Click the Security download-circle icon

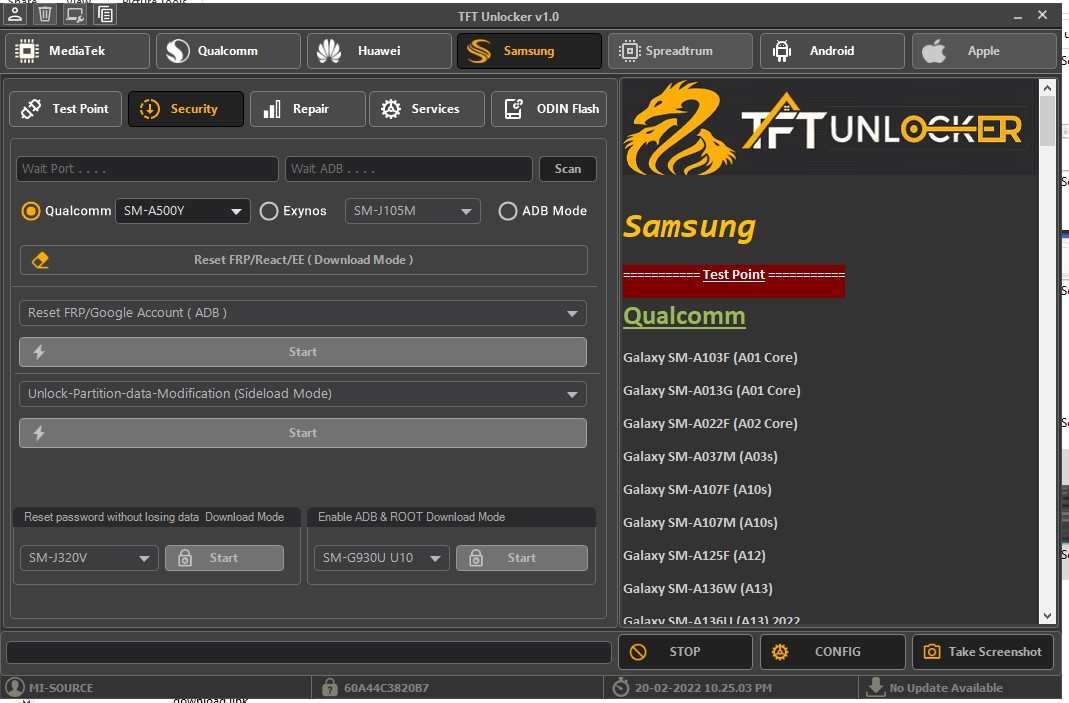[x=149, y=109]
